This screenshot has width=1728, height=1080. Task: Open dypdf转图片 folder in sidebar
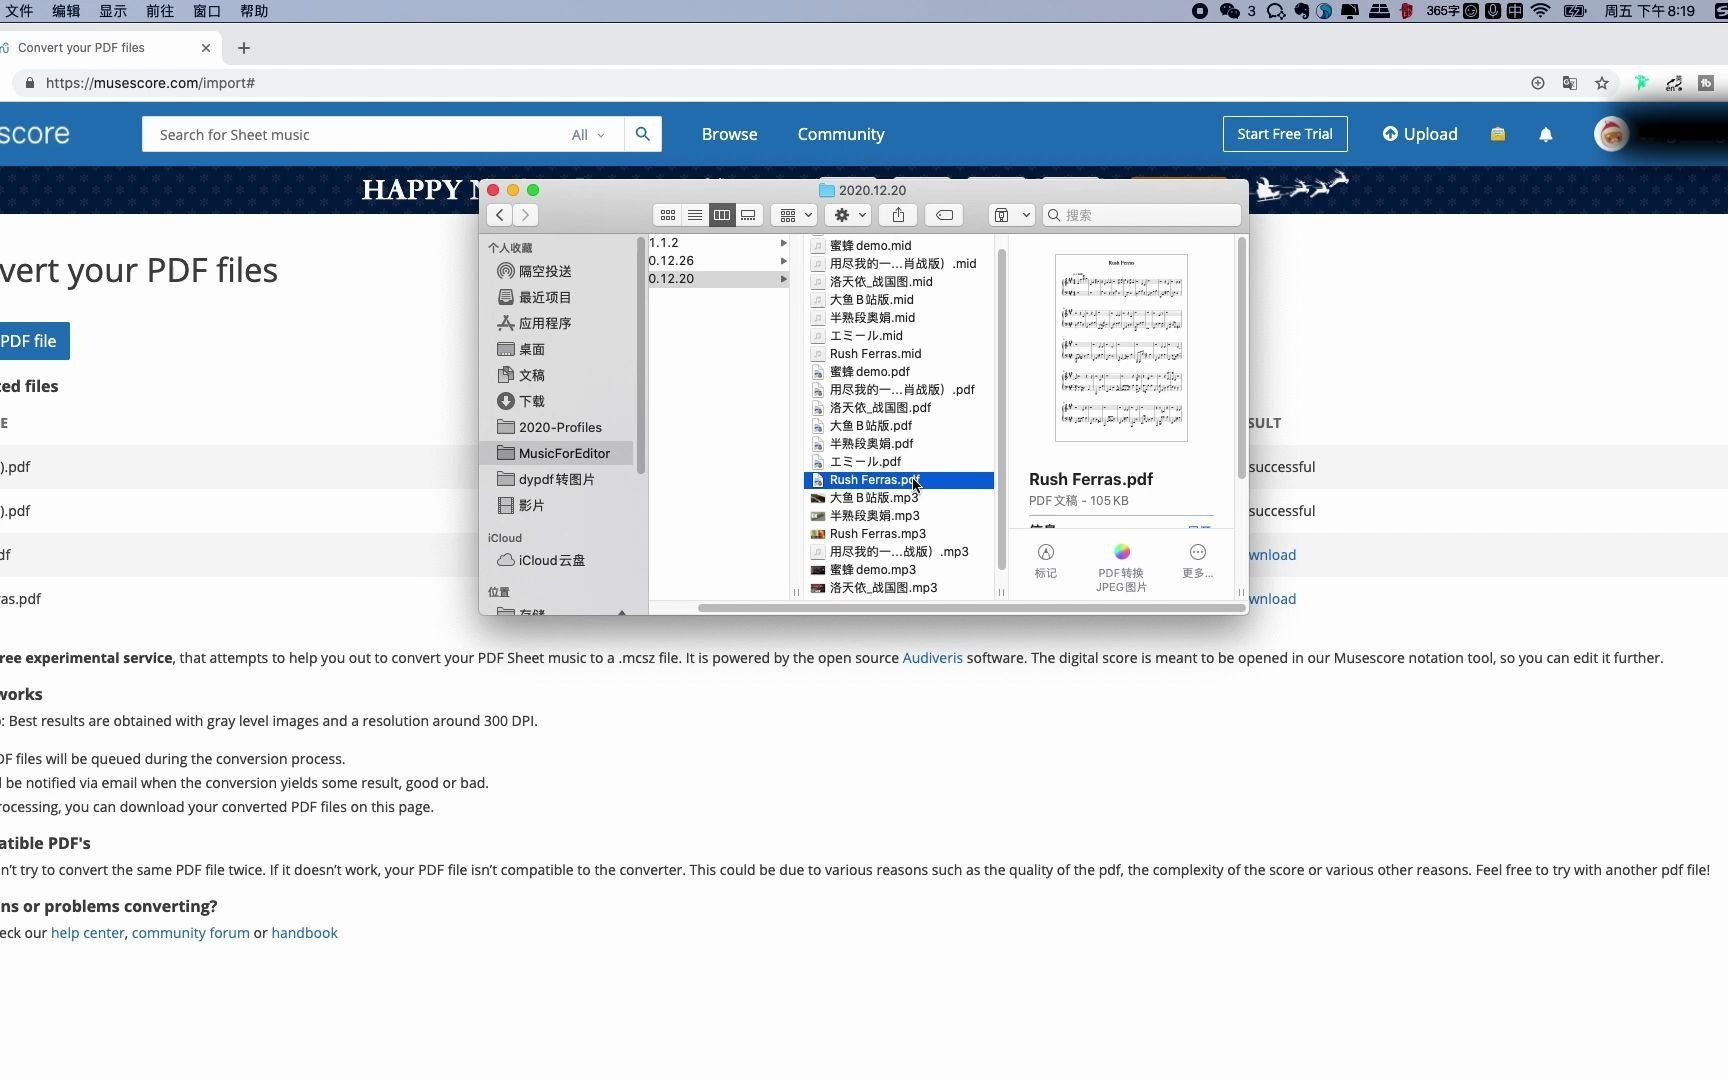(x=557, y=479)
